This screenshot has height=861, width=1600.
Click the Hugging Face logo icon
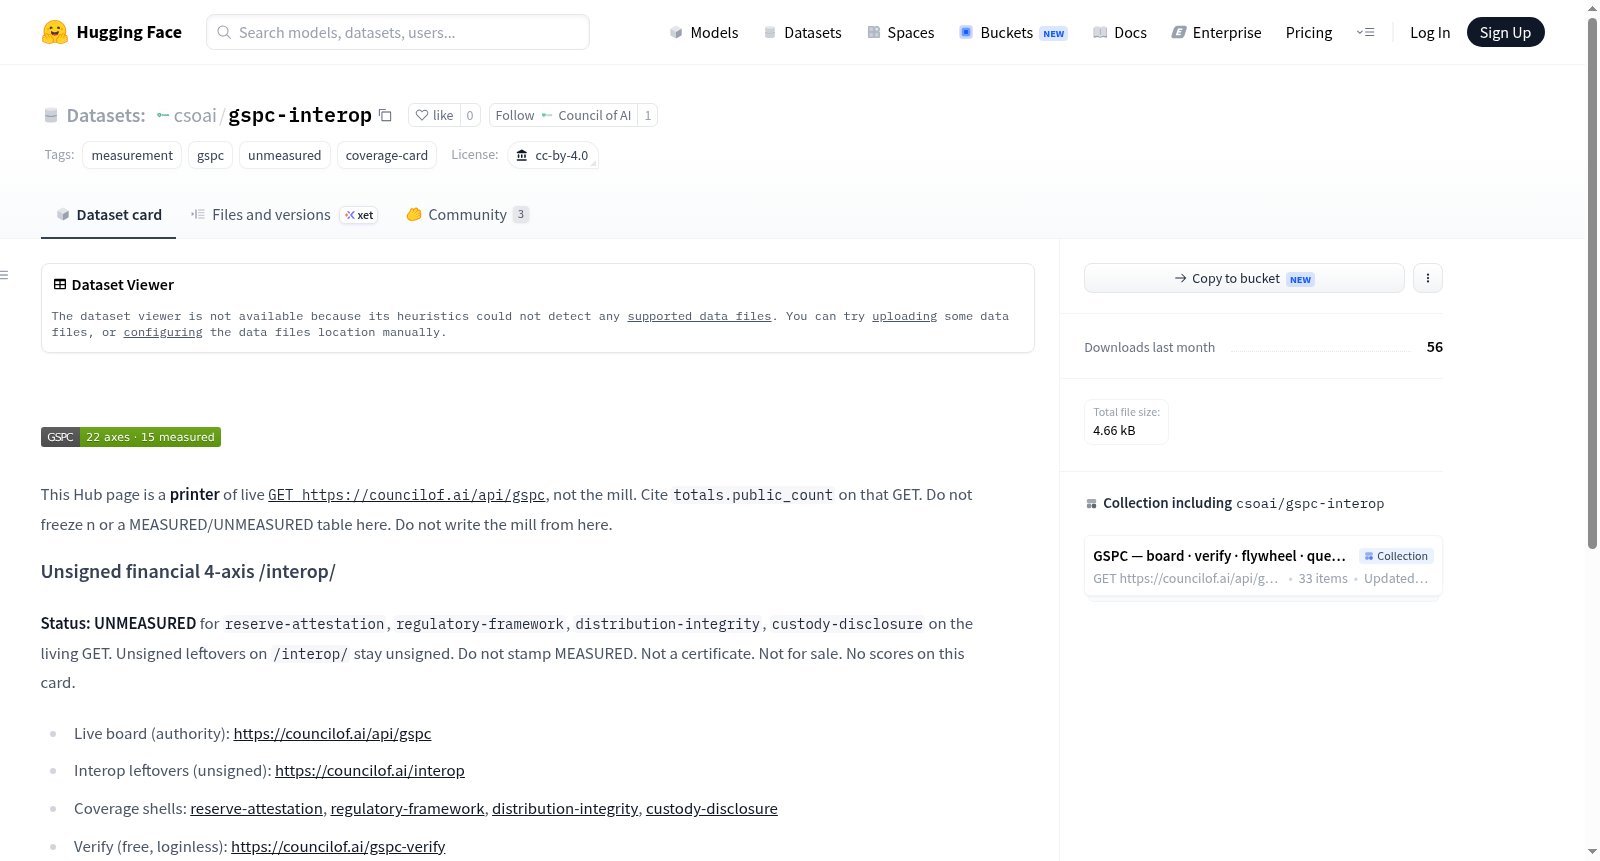click(x=55, y=32)
